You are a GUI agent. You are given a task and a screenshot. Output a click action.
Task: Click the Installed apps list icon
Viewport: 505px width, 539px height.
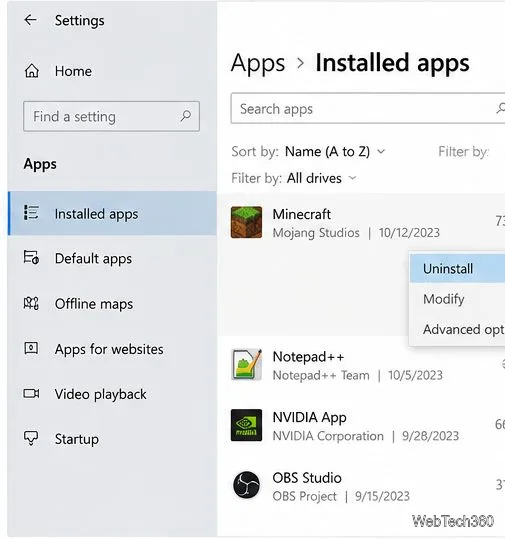[x=31, y=212]
